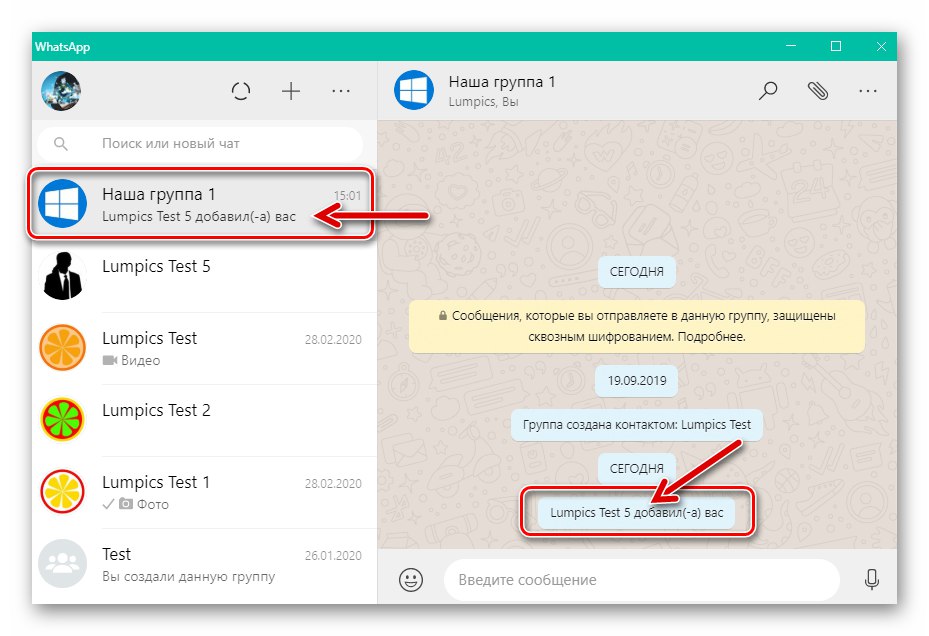Open the Lumpics Test chat with Видео
The height and width of the screenshot is (636, 929).
(x=204, y=349)
